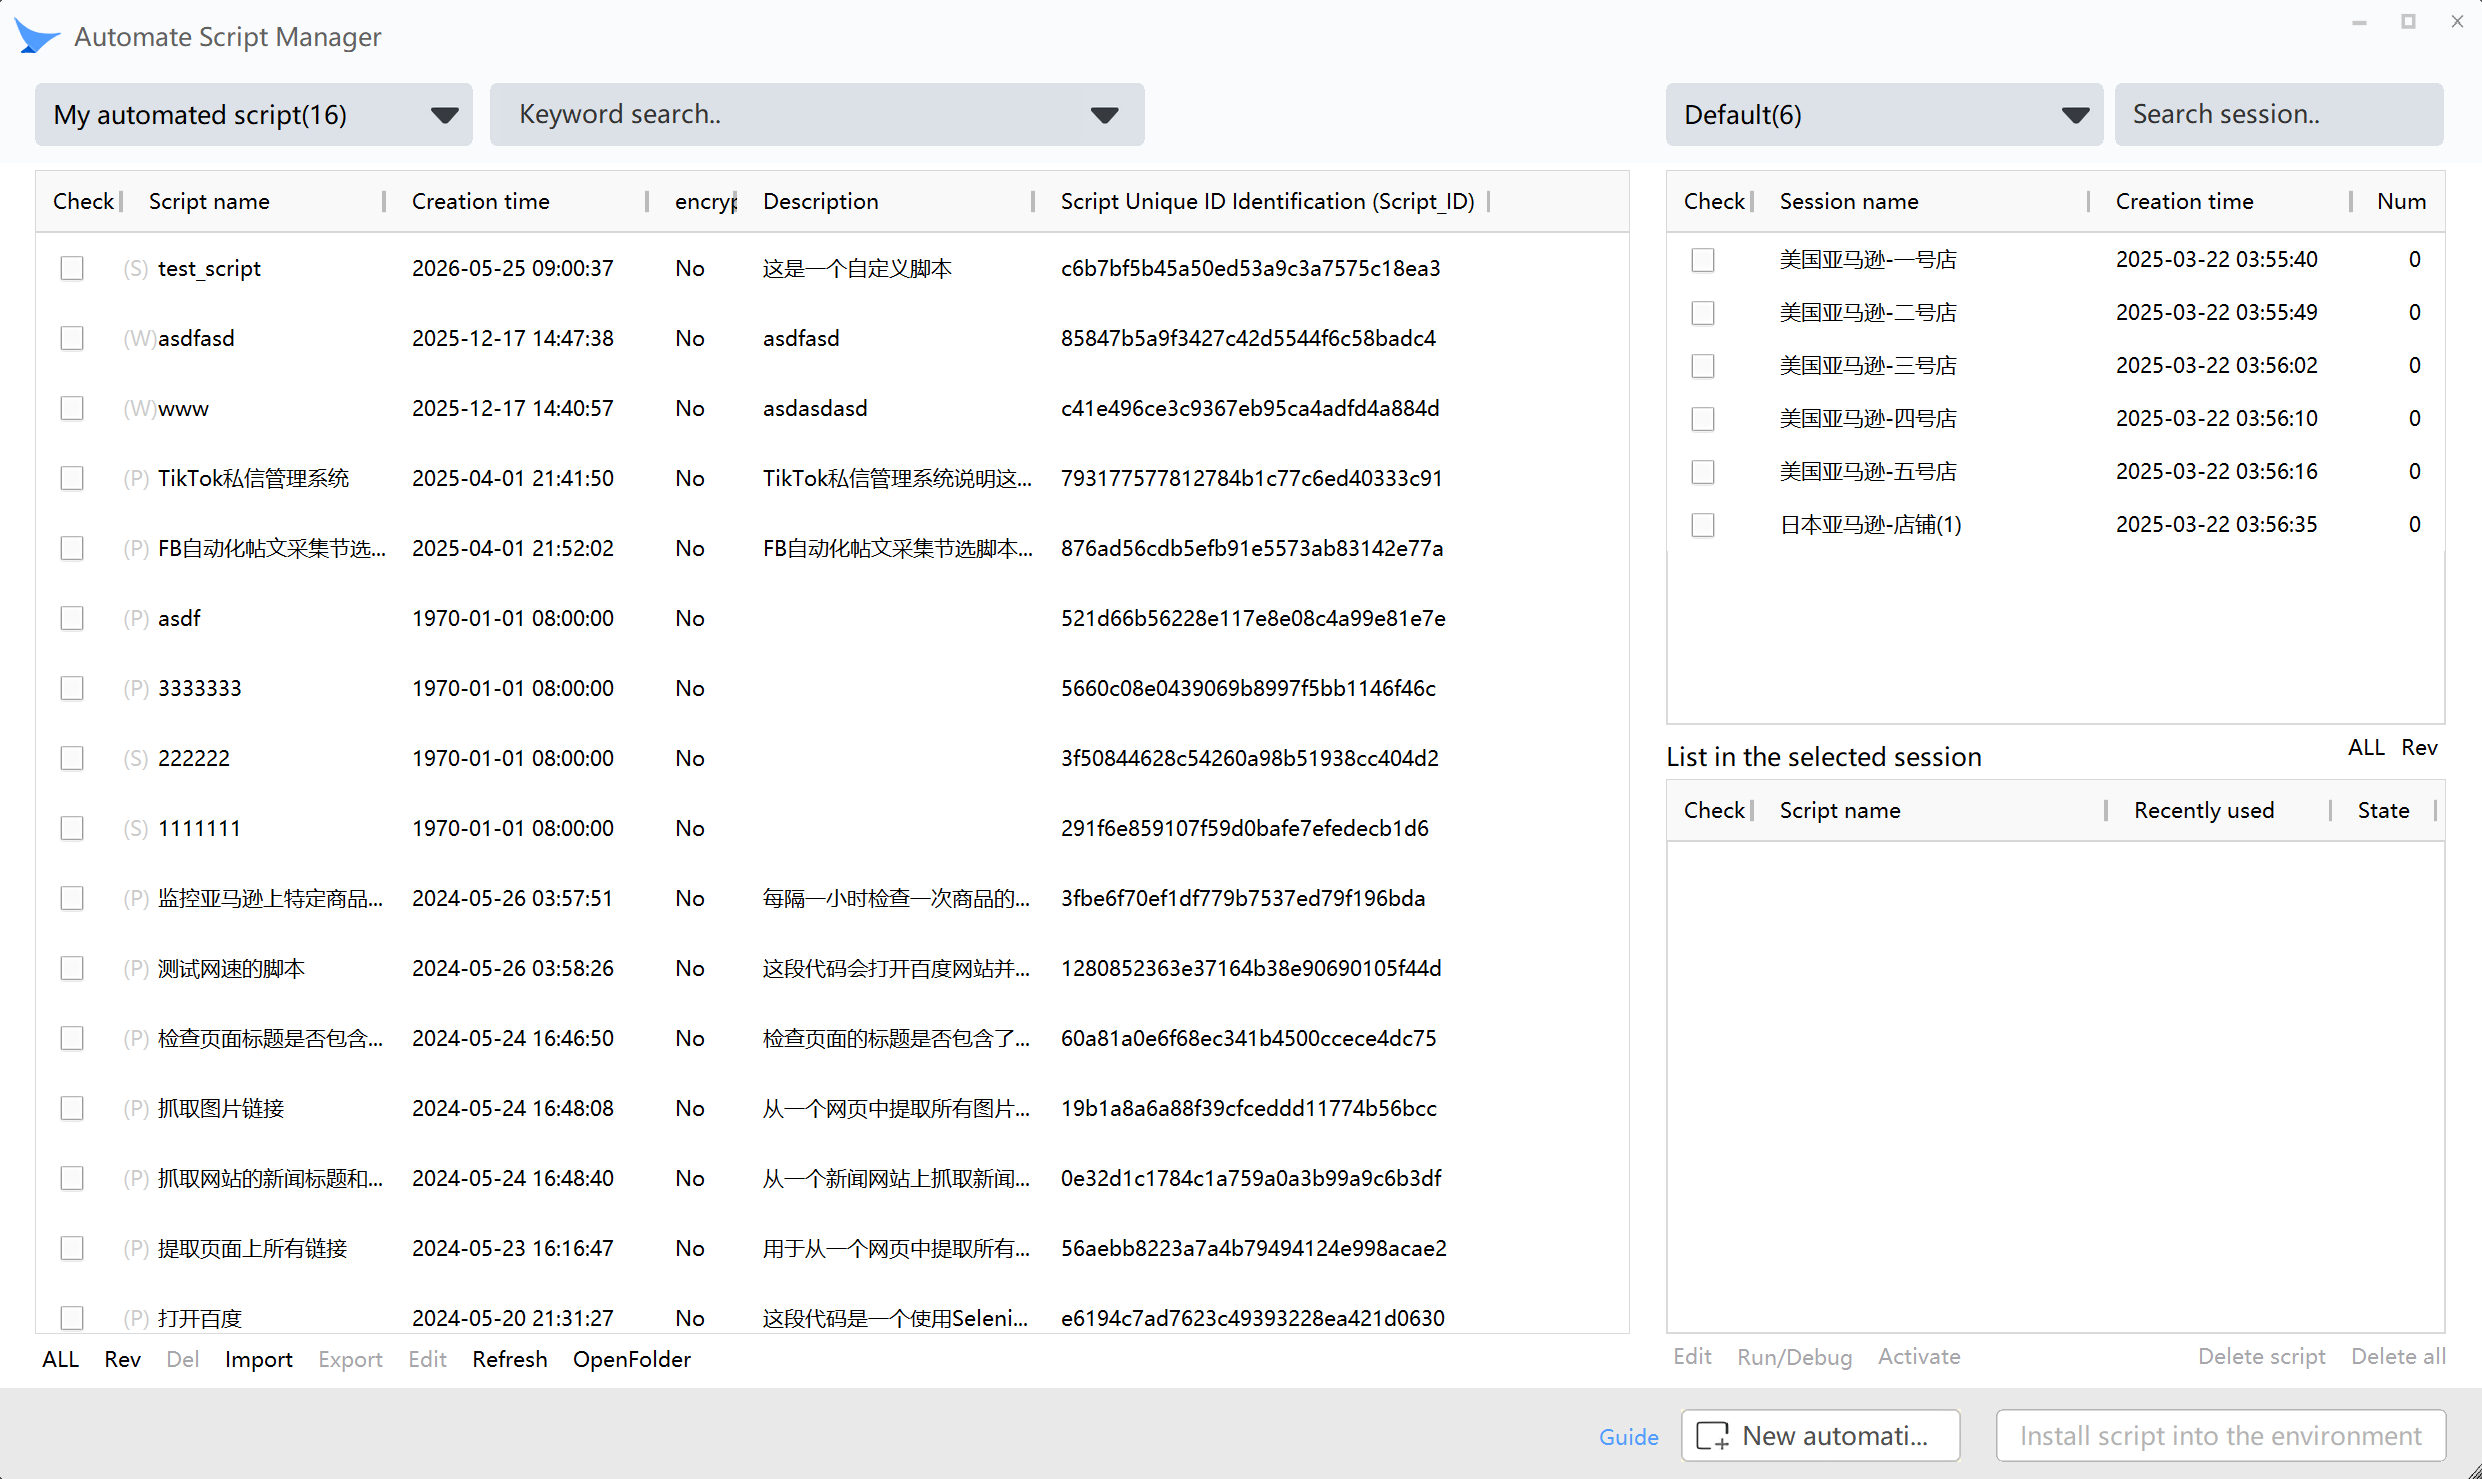Viewport: 2482px width, 1479px height.
Task: Click the 提取页面上所有链接 script name
Action: click(252, 1248)
